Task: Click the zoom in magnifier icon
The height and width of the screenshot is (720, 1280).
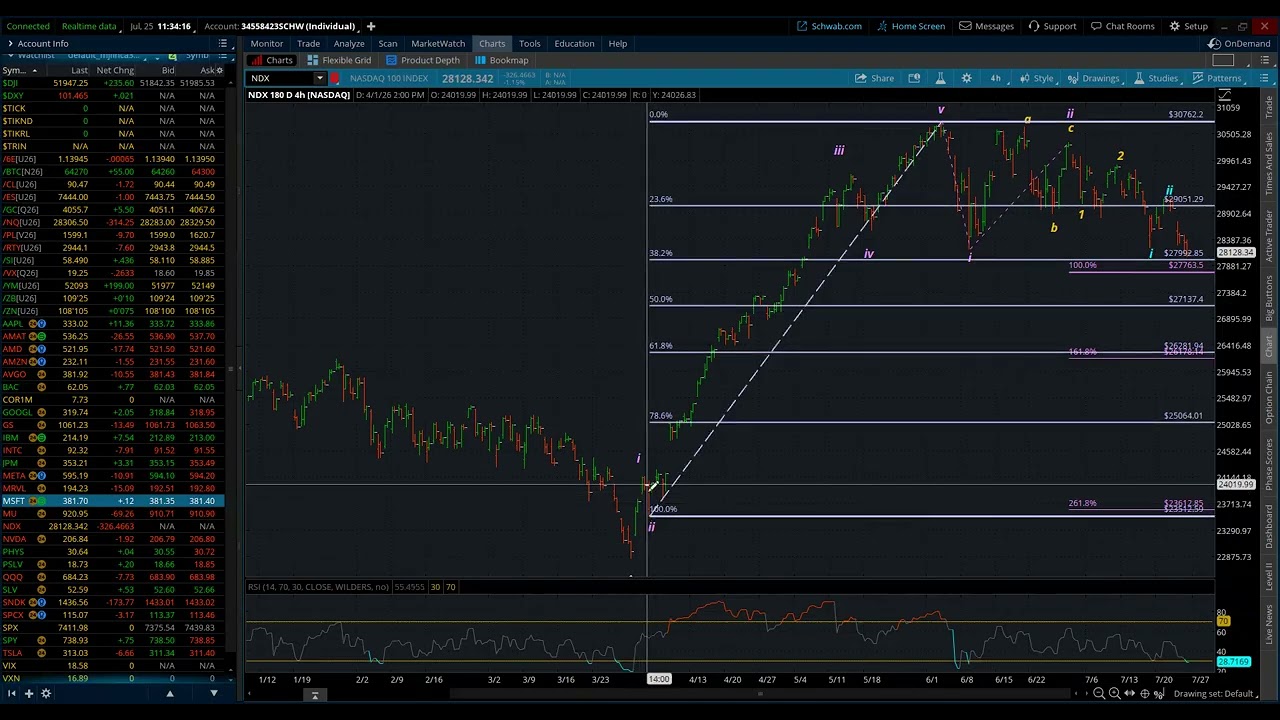Action: (1114, 694)
